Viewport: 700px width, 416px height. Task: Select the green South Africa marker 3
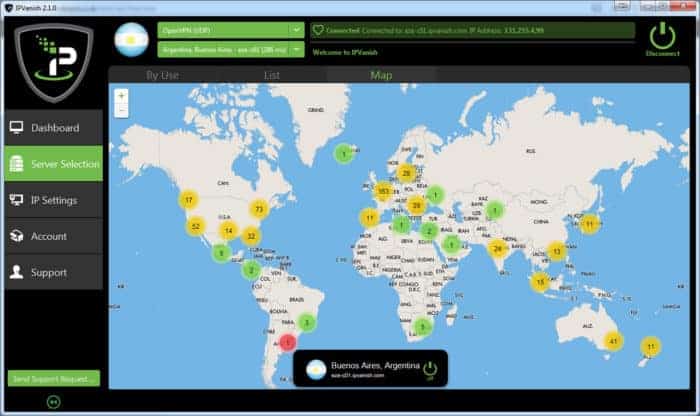pos(422,327)
